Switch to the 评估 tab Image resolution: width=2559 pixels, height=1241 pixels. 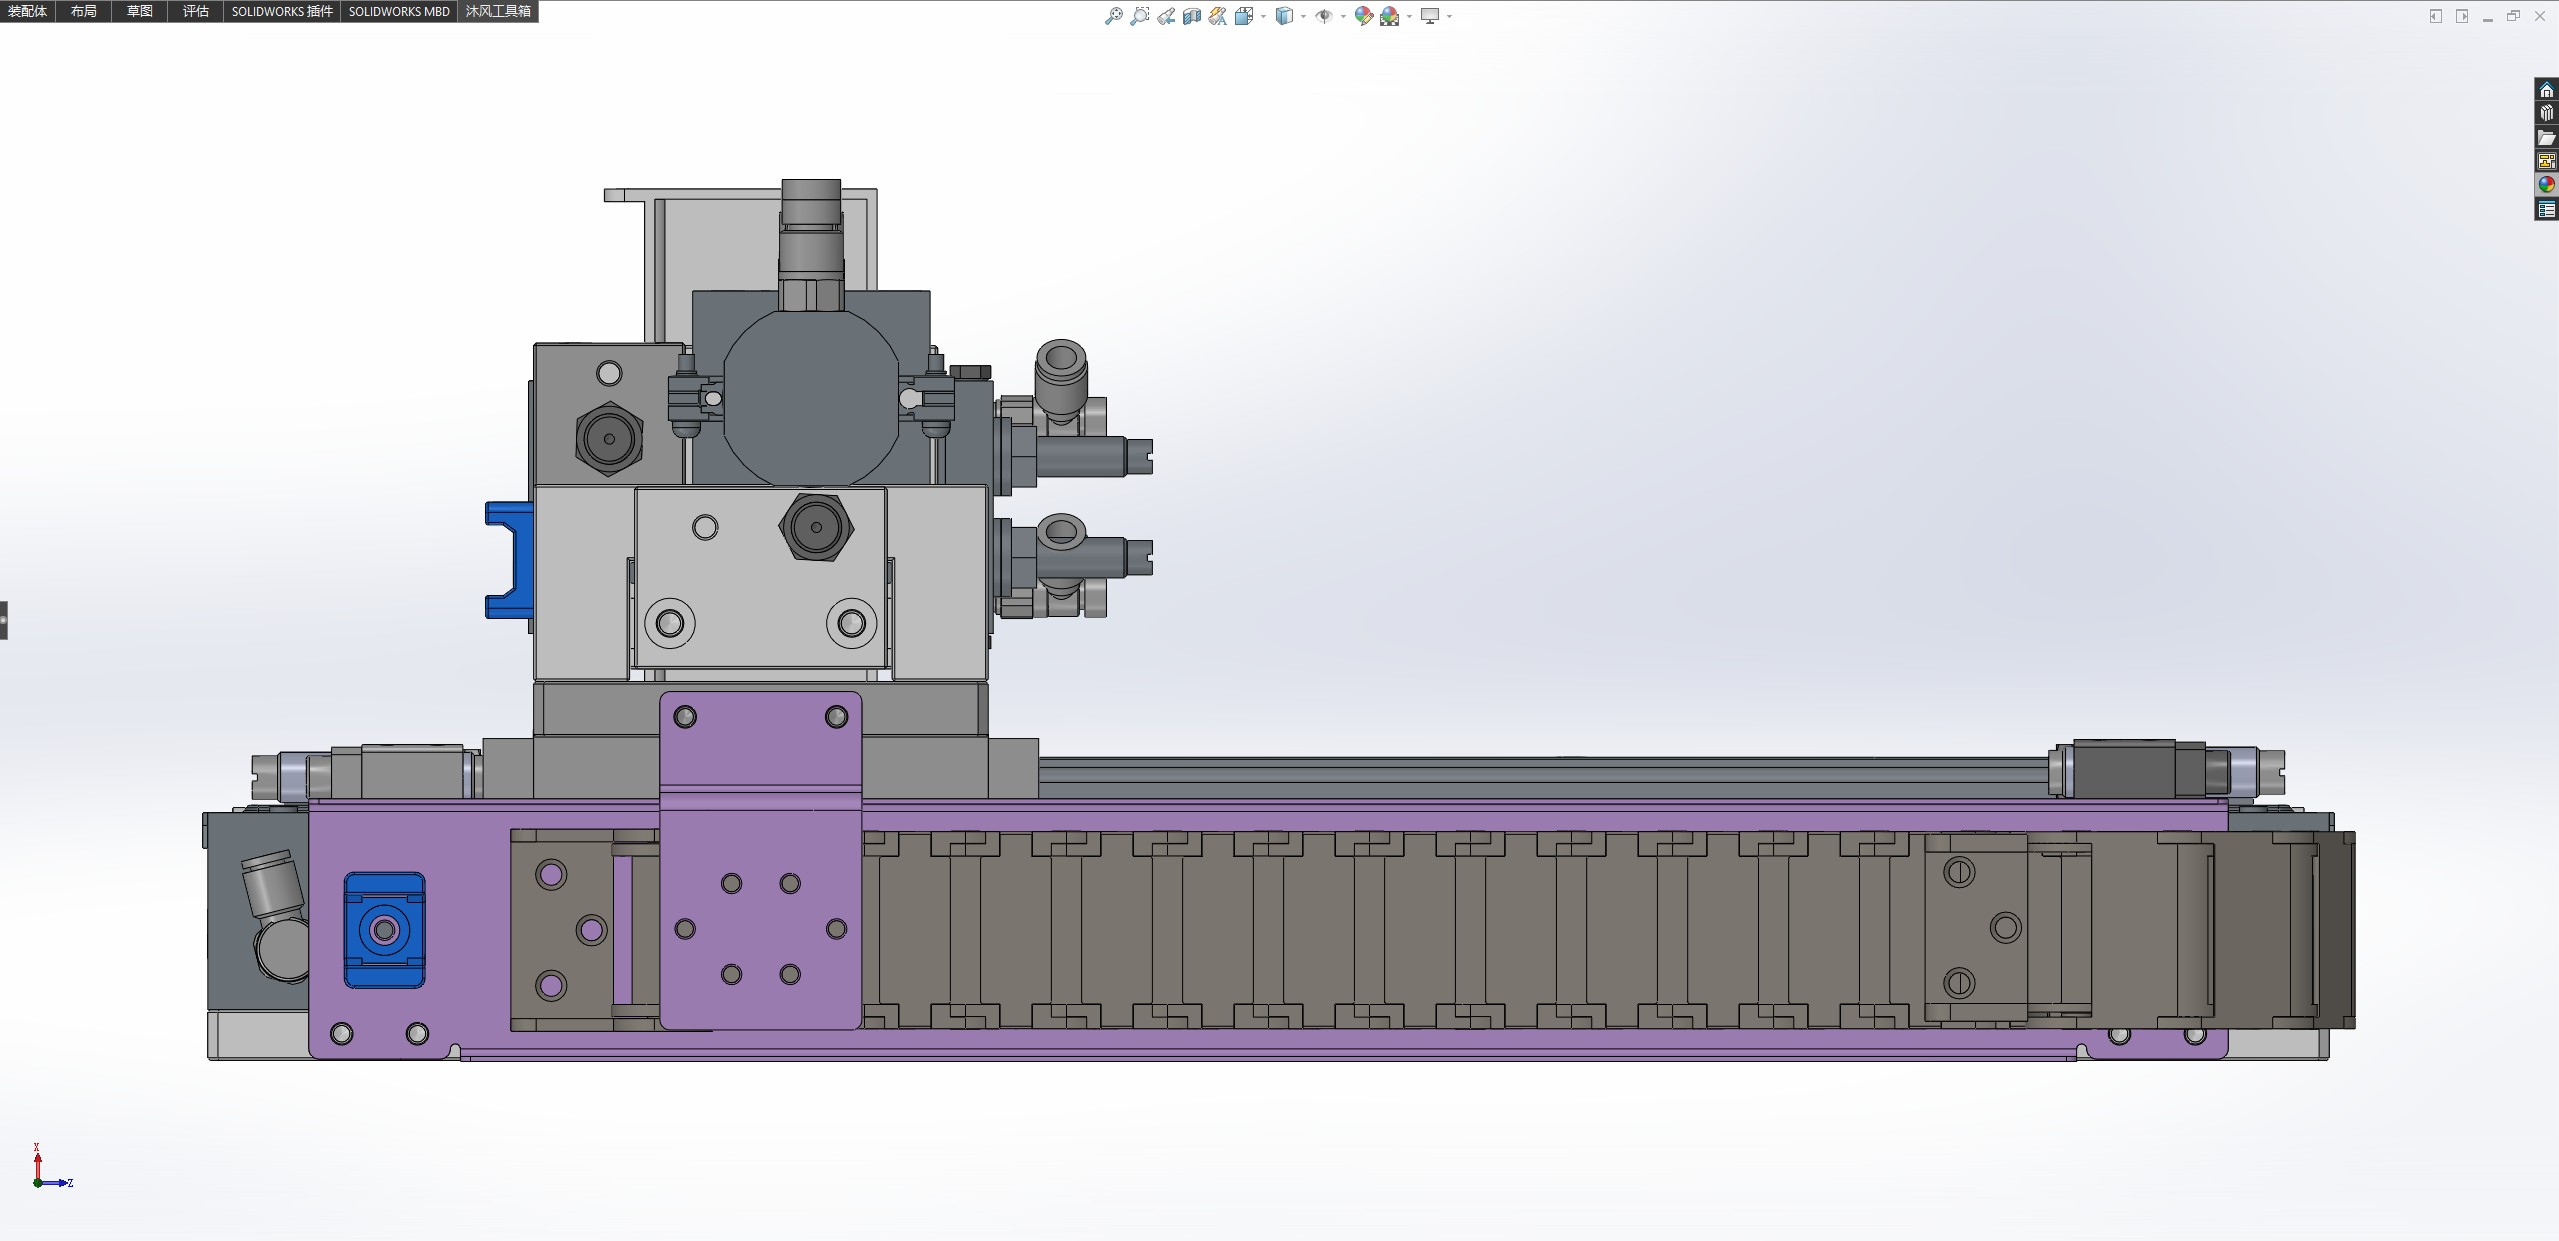point(196,11)
